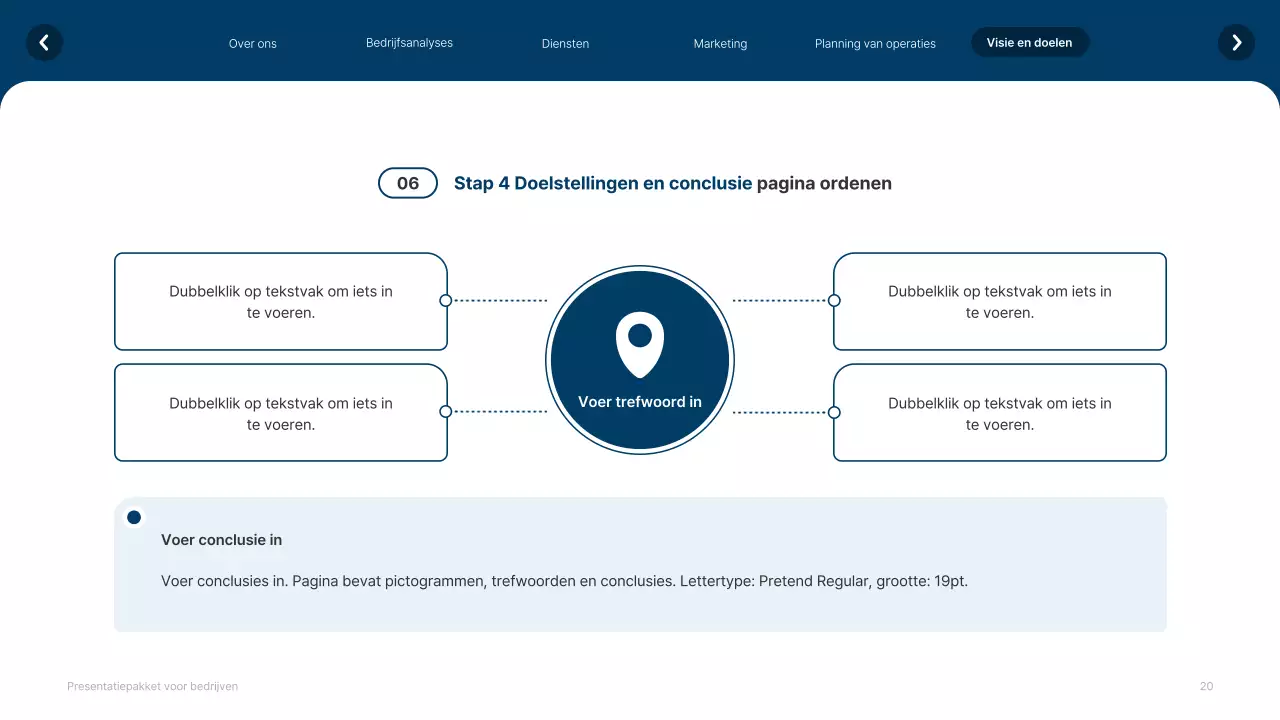Click the connector dot on the upper-left text box
The image size is (1280, 720).
tap(446, 300)
